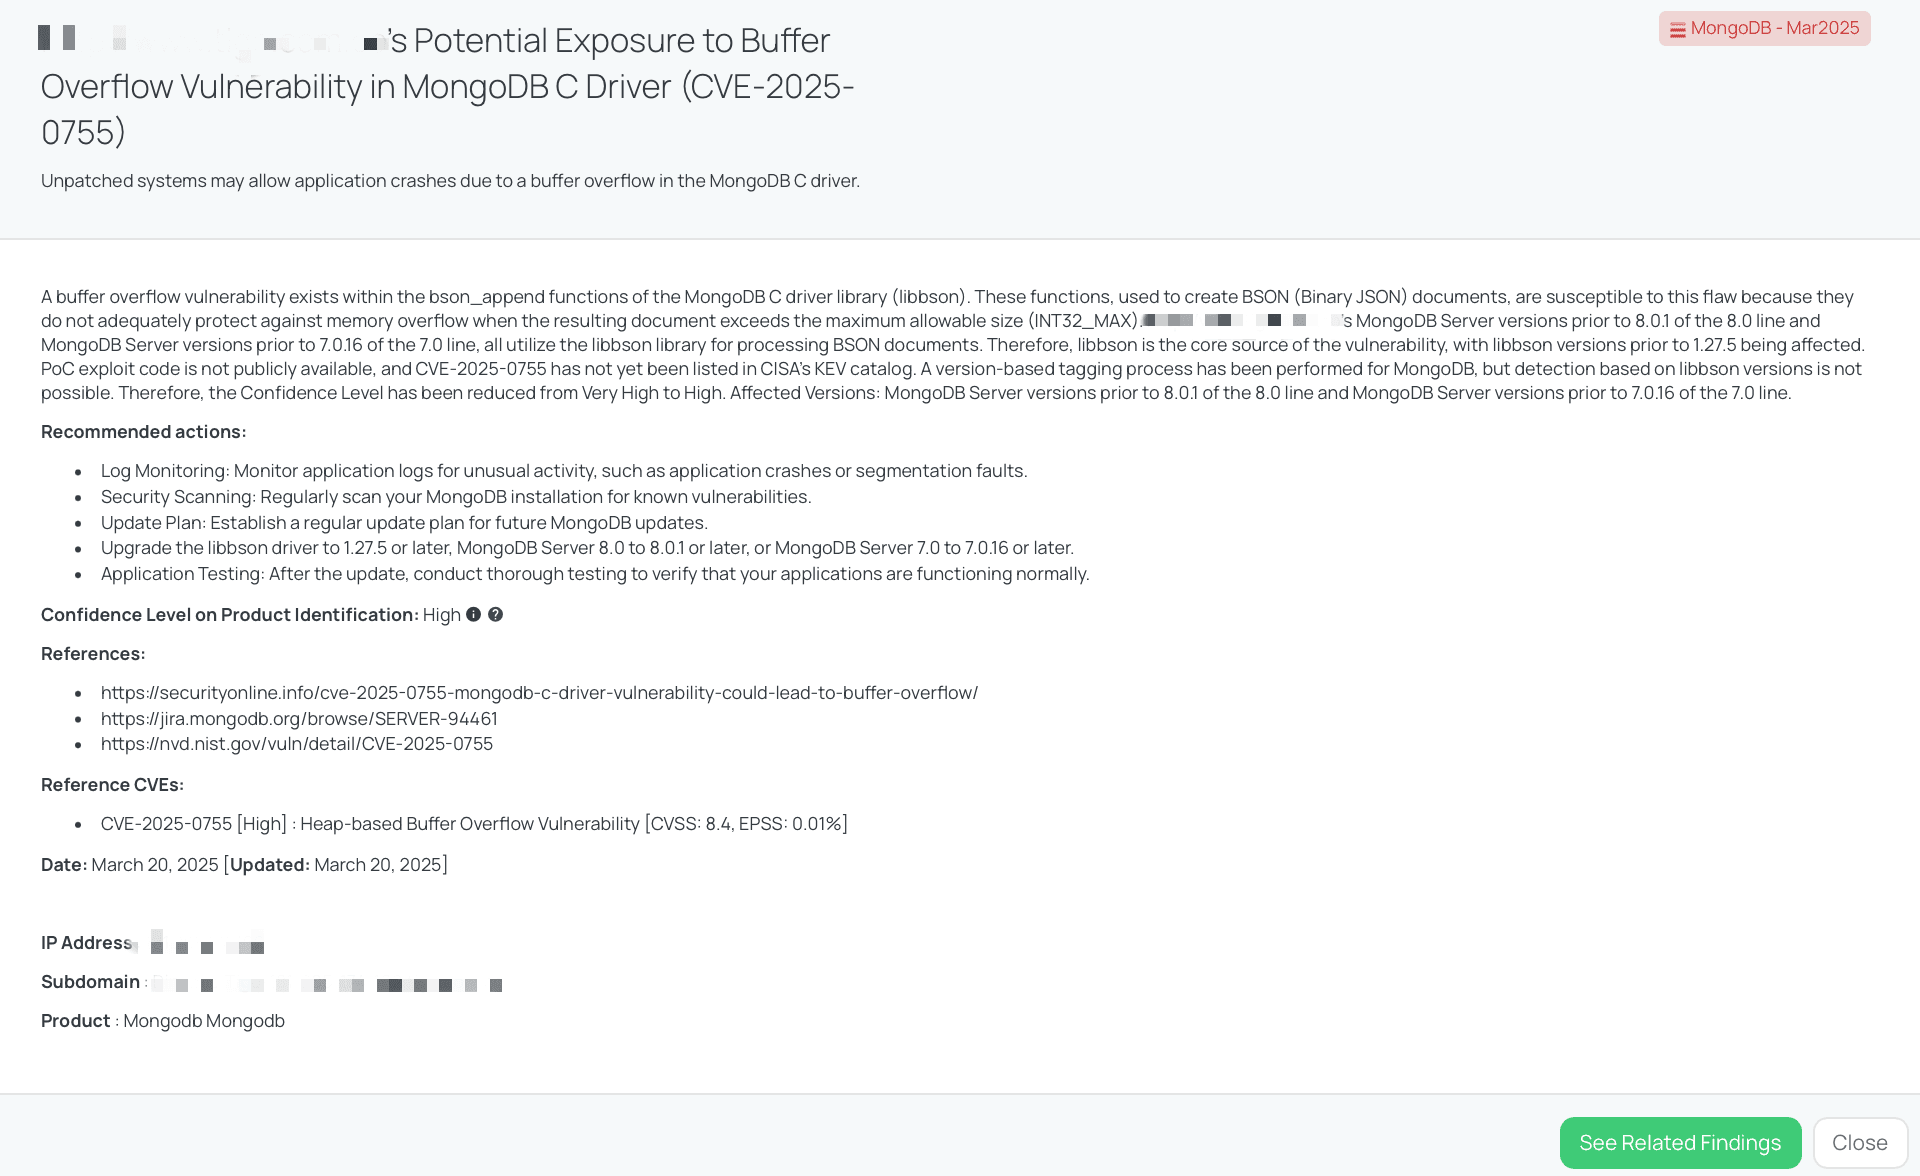Click the Product Mongodb Mongodb text
This screenshot has width=1920, height=1176.
[203, 1021]
